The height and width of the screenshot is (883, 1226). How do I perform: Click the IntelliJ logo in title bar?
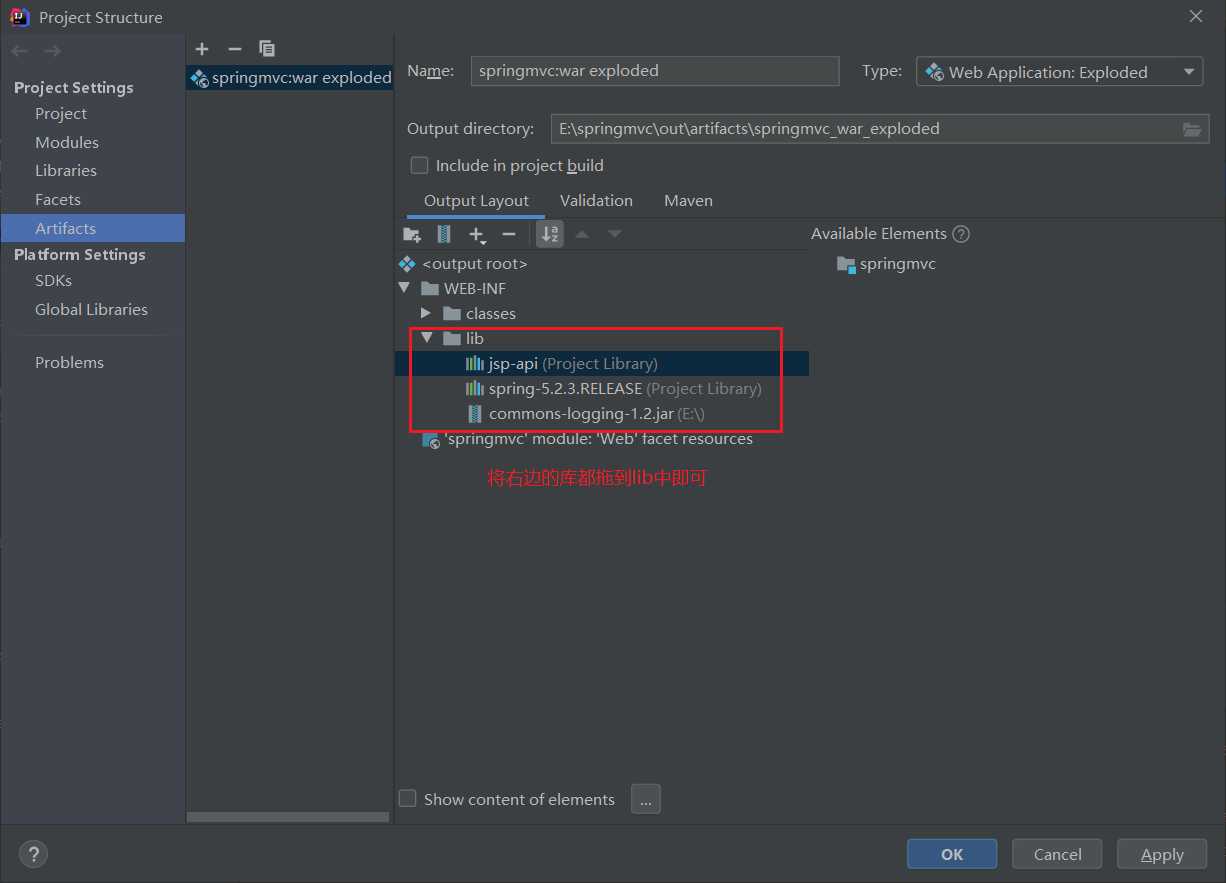point(20,17)
